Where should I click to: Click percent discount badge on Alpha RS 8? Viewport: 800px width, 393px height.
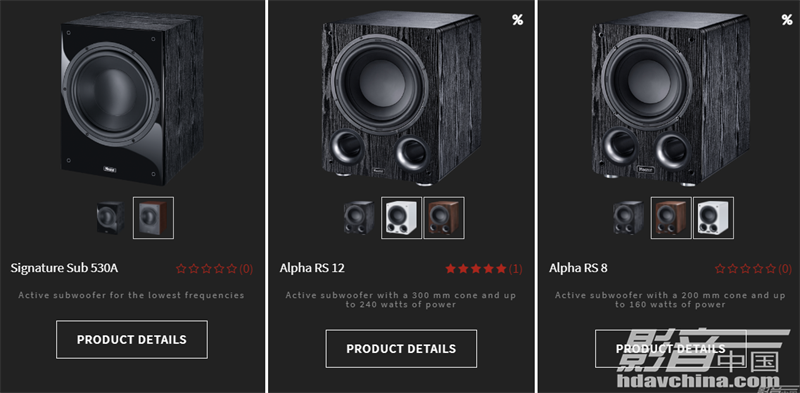(x=787, y=20)
